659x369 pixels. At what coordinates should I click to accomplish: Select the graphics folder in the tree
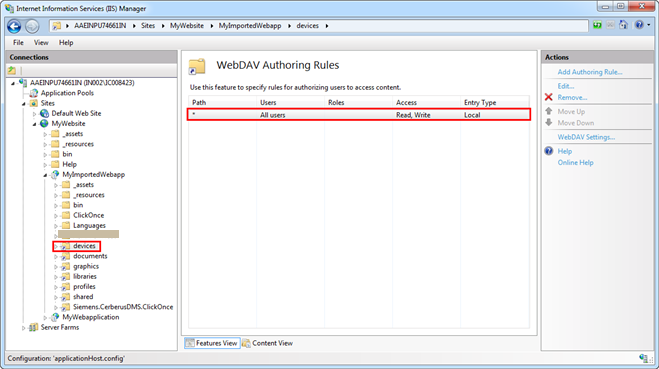[86, 266]
